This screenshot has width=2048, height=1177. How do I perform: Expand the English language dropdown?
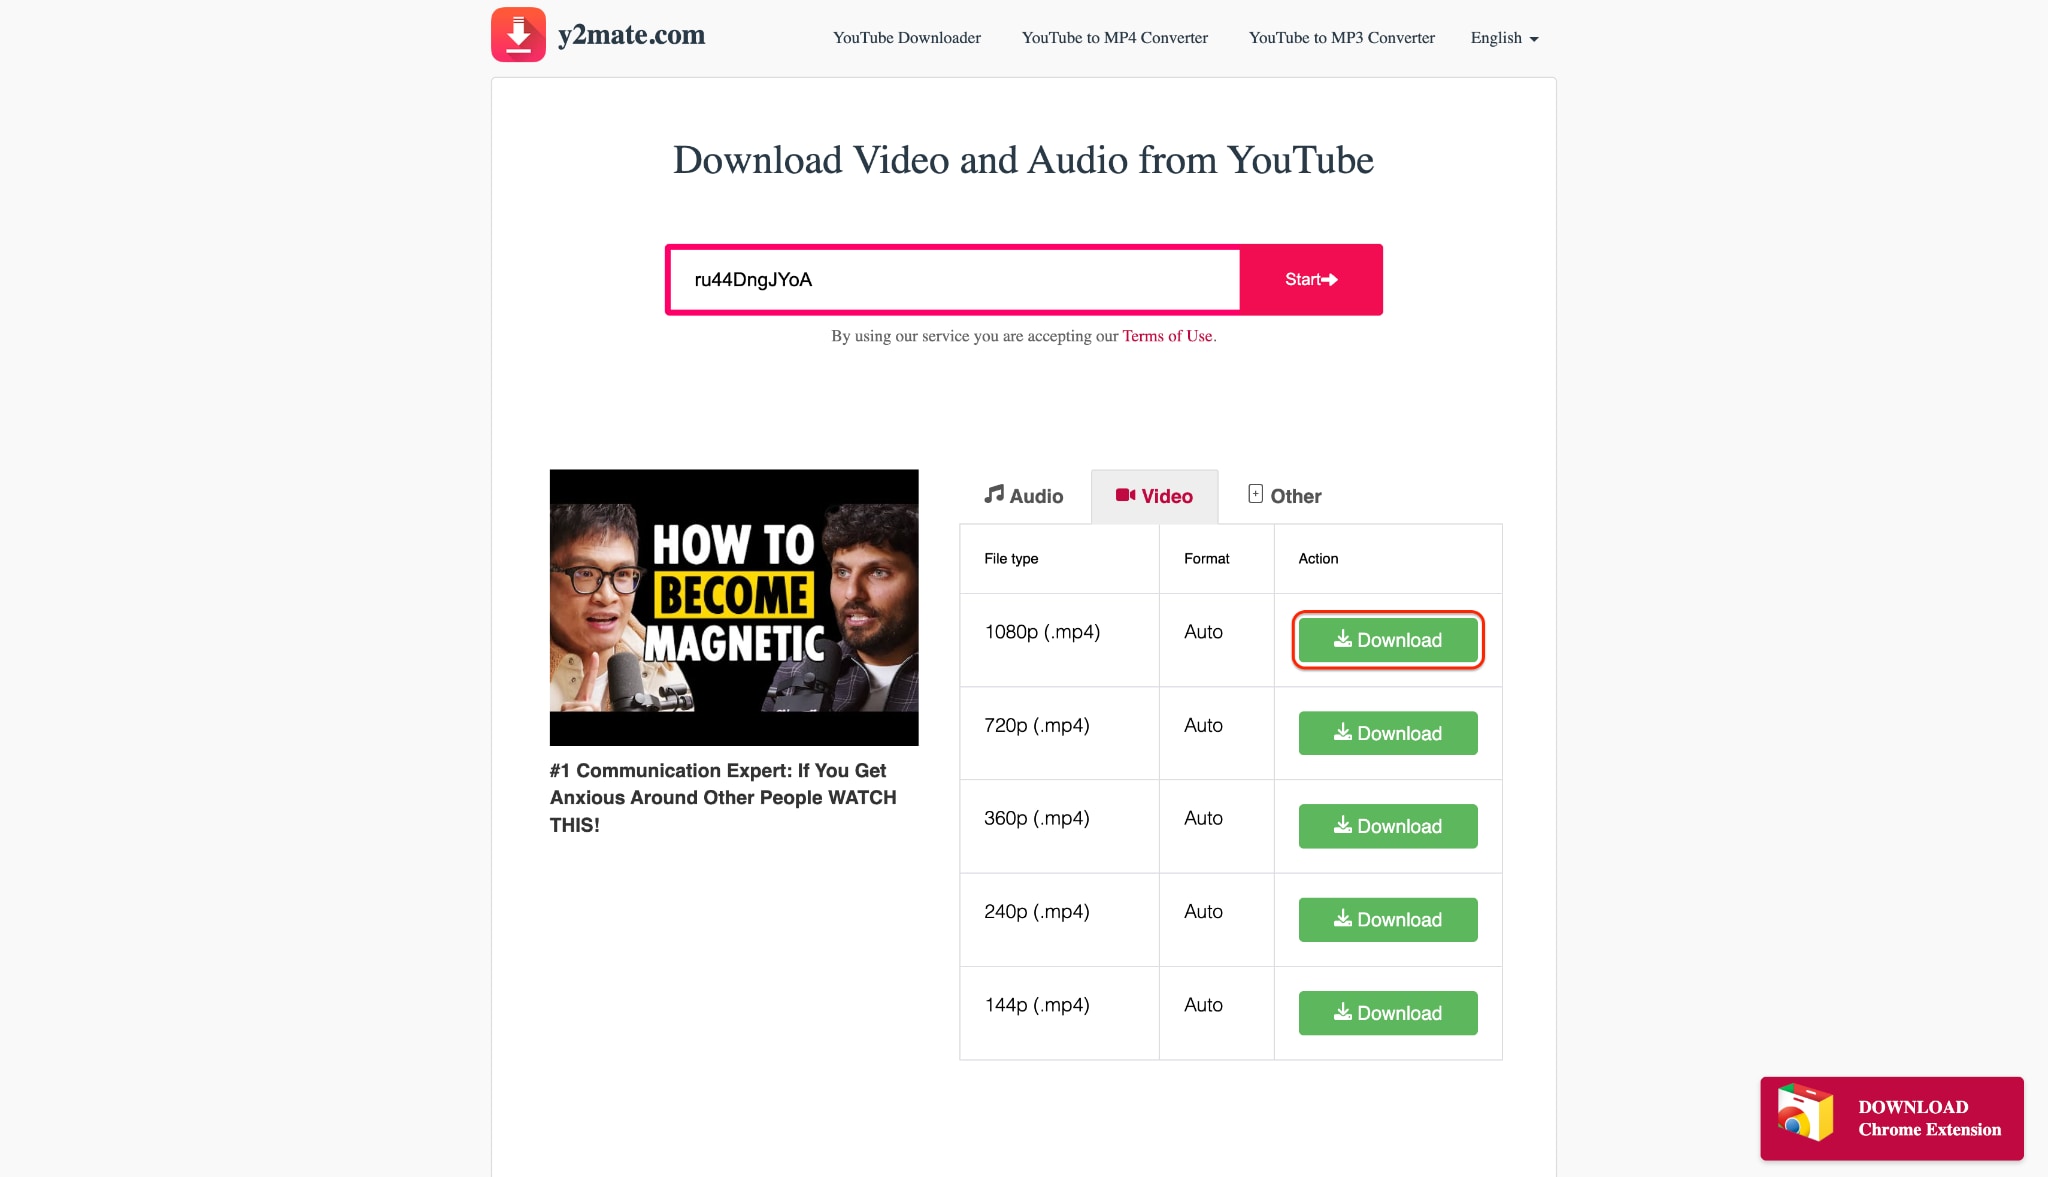1504,38
